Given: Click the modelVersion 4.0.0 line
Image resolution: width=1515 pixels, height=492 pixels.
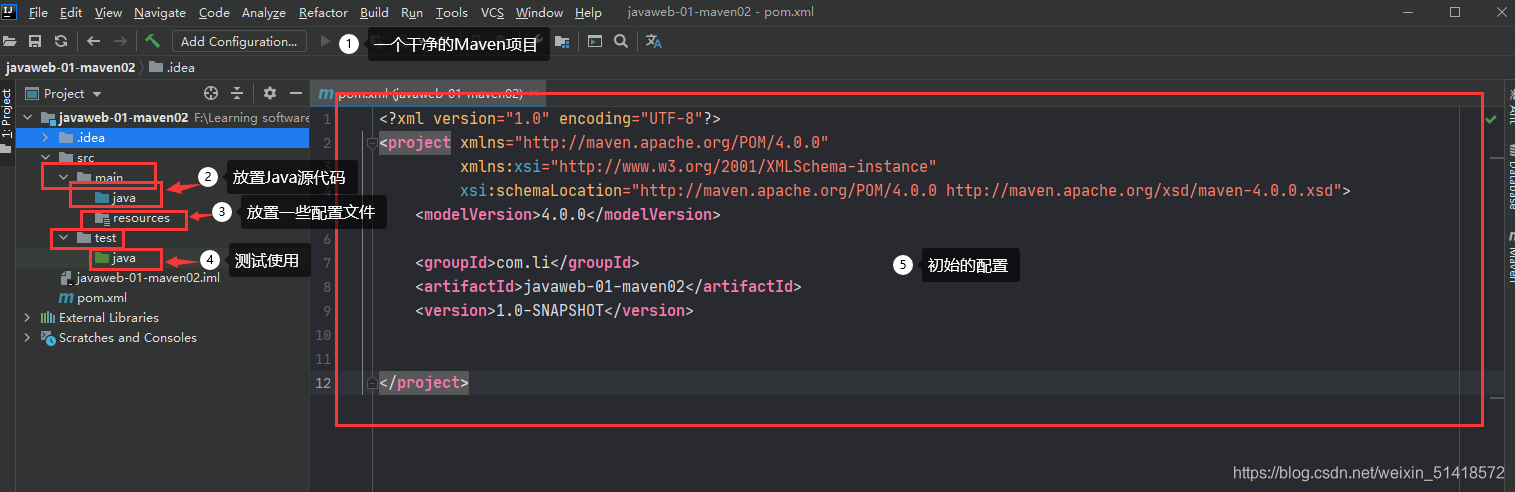Looking at the screenshot, I should pyautogui.click(x=567, y=215).
